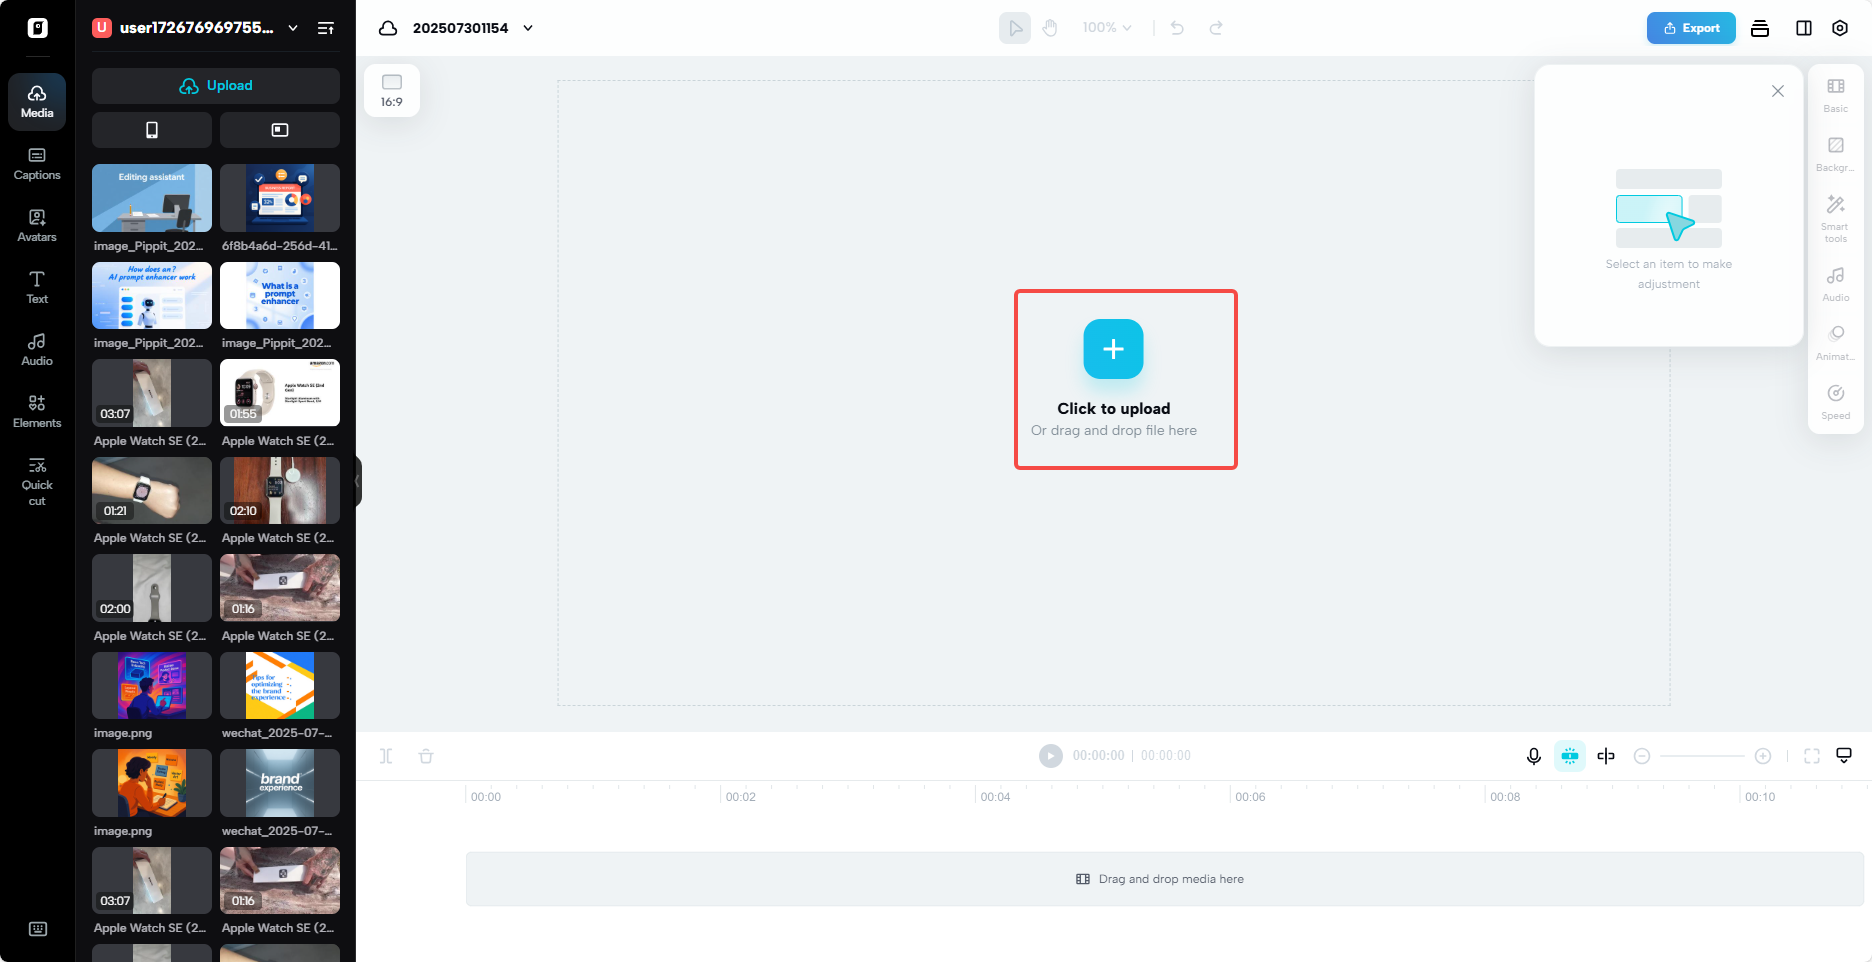Toggle the layout split panel view
This screenshot has width=1872, height=962.
1804,27
